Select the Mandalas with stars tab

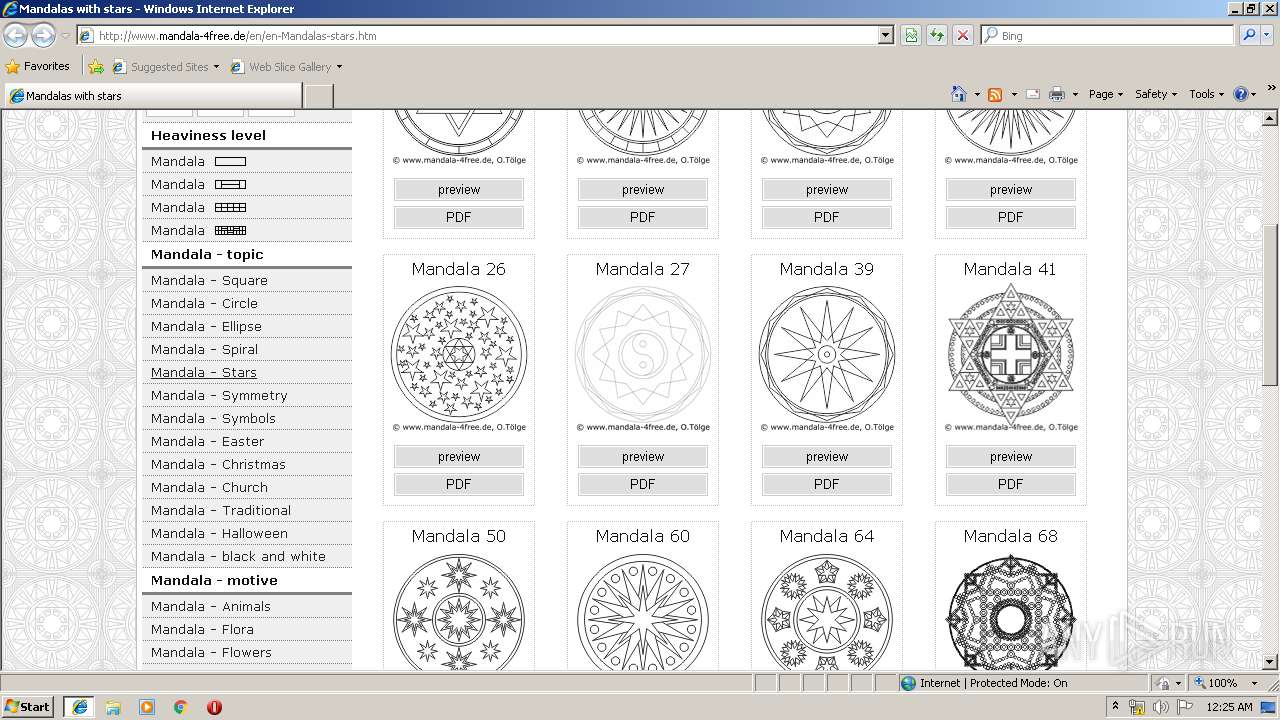tap(153, 96)
